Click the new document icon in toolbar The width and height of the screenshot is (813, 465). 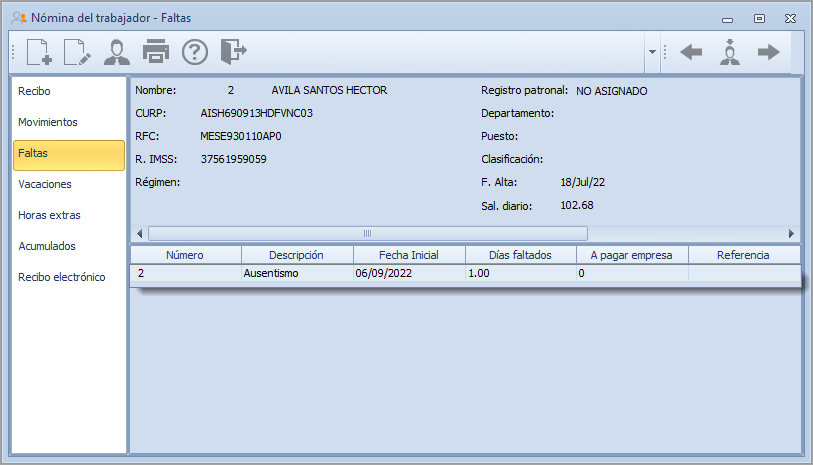tap(39, 51)
